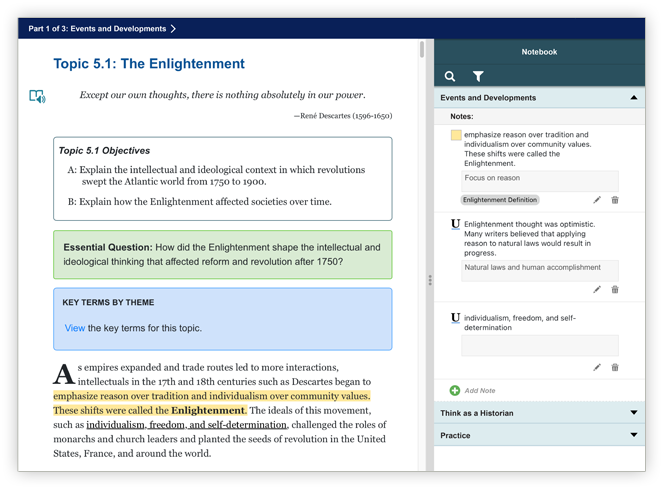Click the 'Add Note' label
This screenshot has height=497, width=666.
[x=480, y=390]
